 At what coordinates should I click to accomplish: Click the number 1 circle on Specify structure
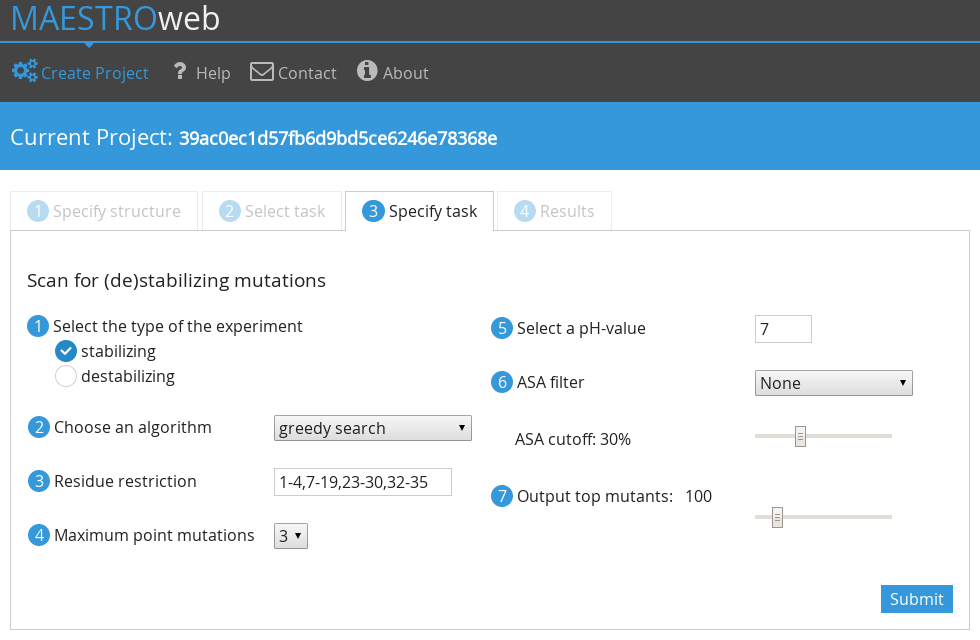tap(38, 211)
